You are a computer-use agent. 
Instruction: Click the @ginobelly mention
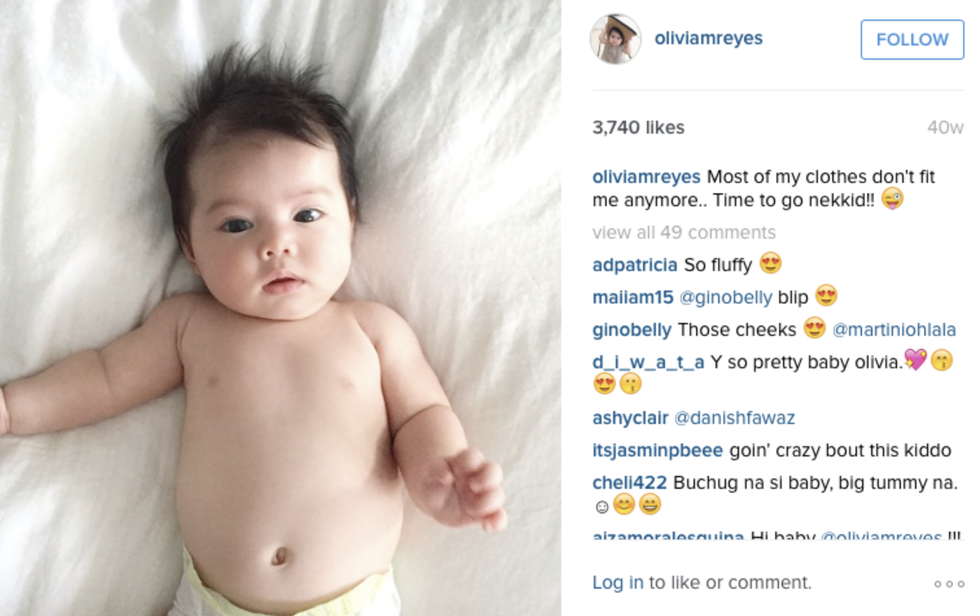tap(726, 297)
